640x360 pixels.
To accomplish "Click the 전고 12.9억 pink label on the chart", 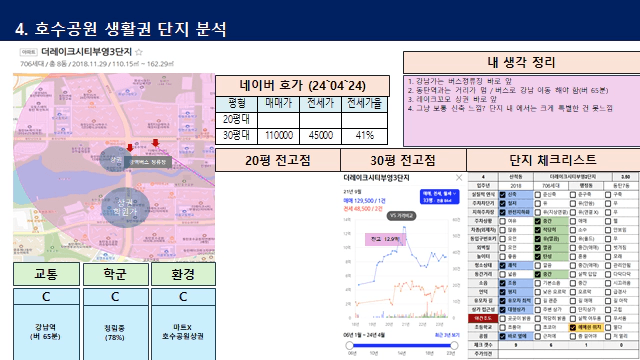I will click(385, 239).
